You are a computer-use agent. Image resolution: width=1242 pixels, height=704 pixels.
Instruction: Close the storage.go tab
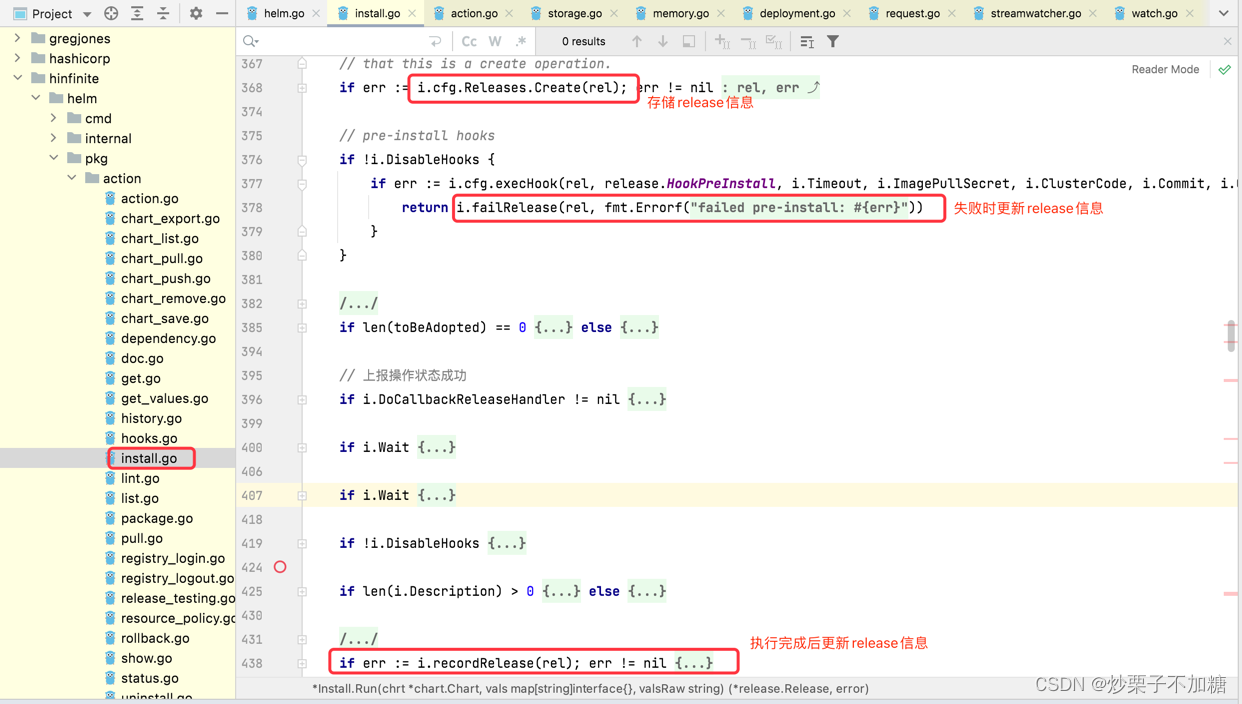(x=613, y=14)
